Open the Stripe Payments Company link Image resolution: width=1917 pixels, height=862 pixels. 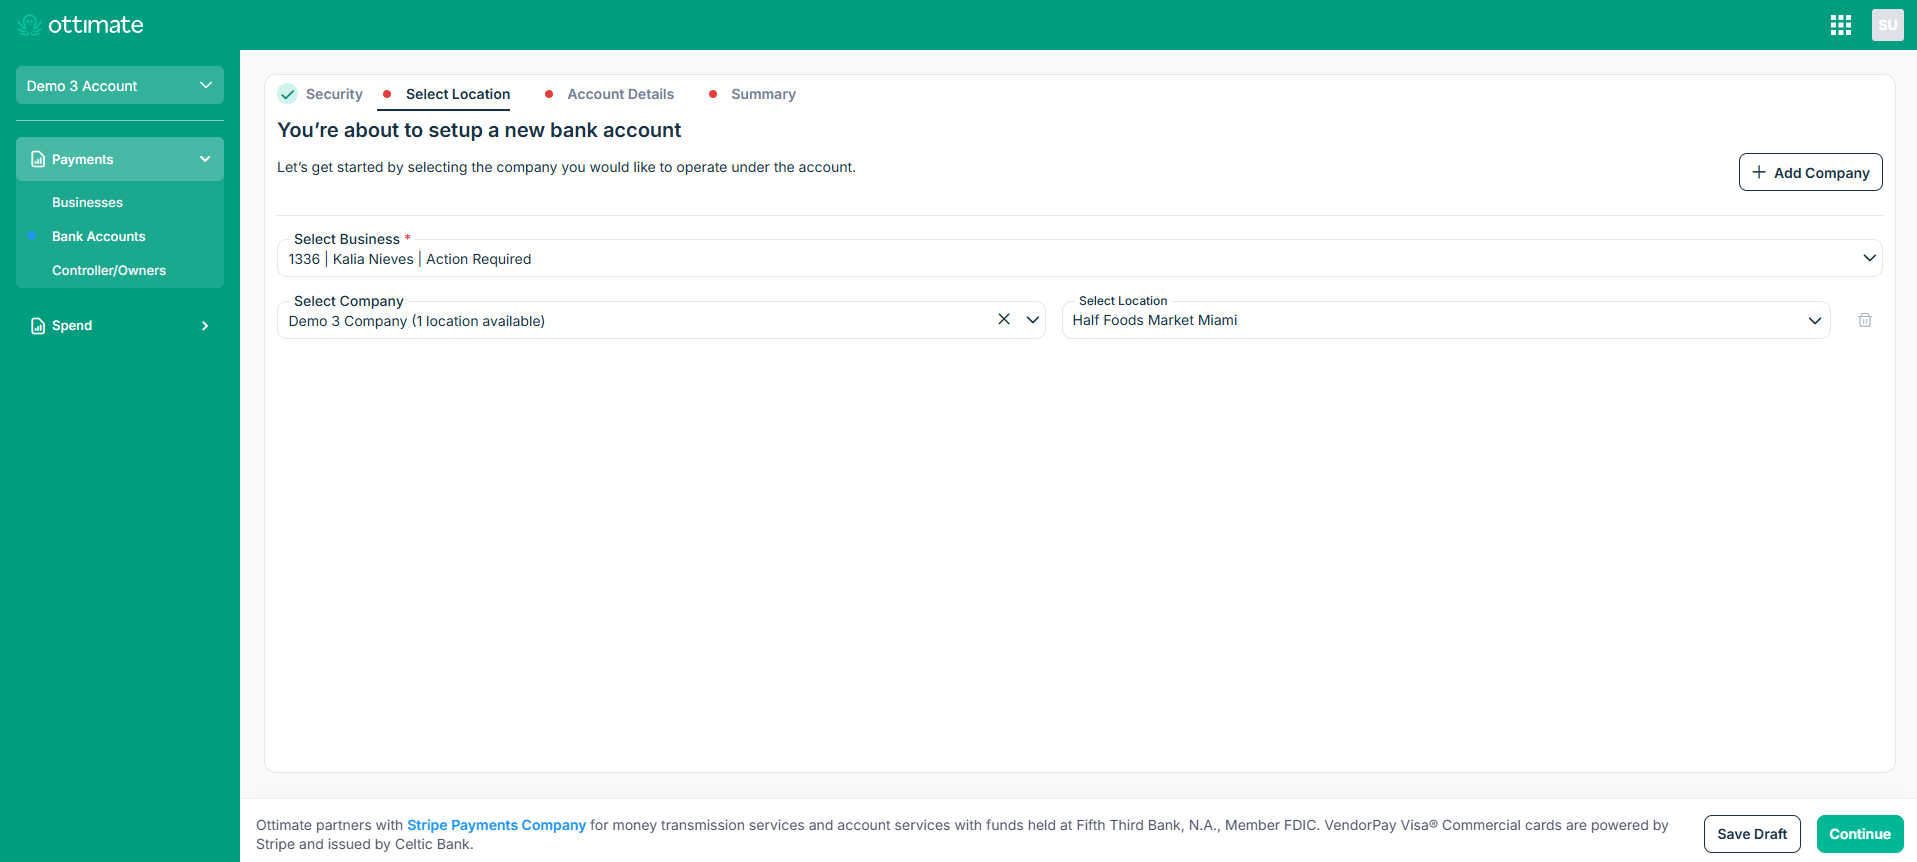(496, 825)
